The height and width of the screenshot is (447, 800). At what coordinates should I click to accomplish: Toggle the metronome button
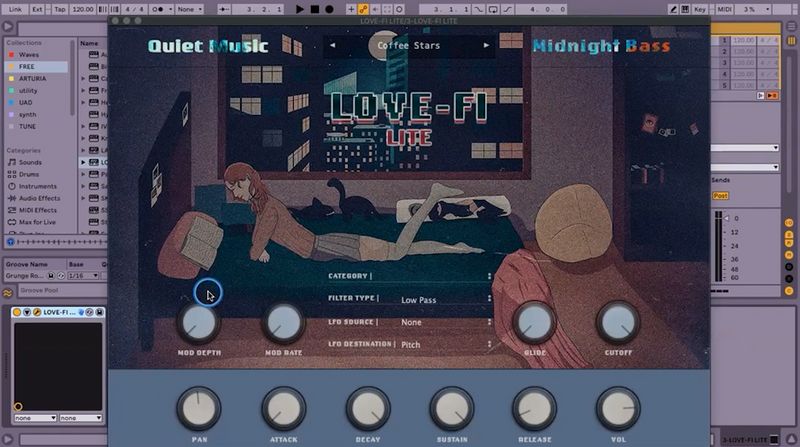[160, 9]
